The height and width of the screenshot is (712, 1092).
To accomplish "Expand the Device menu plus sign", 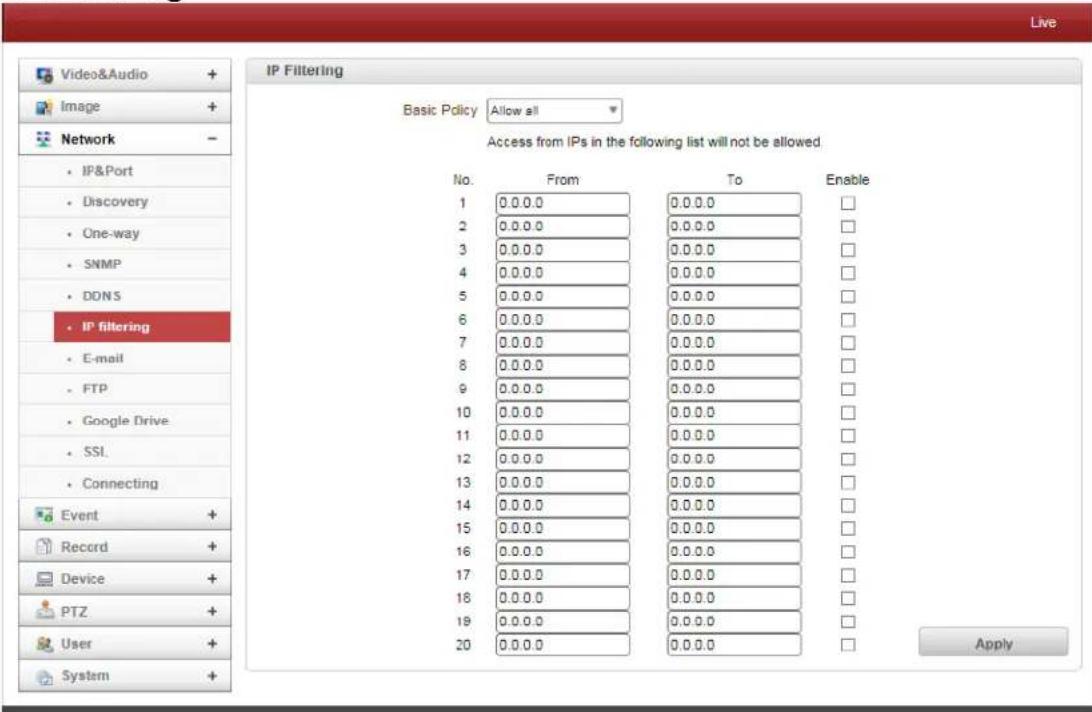I will click(212, 579).
